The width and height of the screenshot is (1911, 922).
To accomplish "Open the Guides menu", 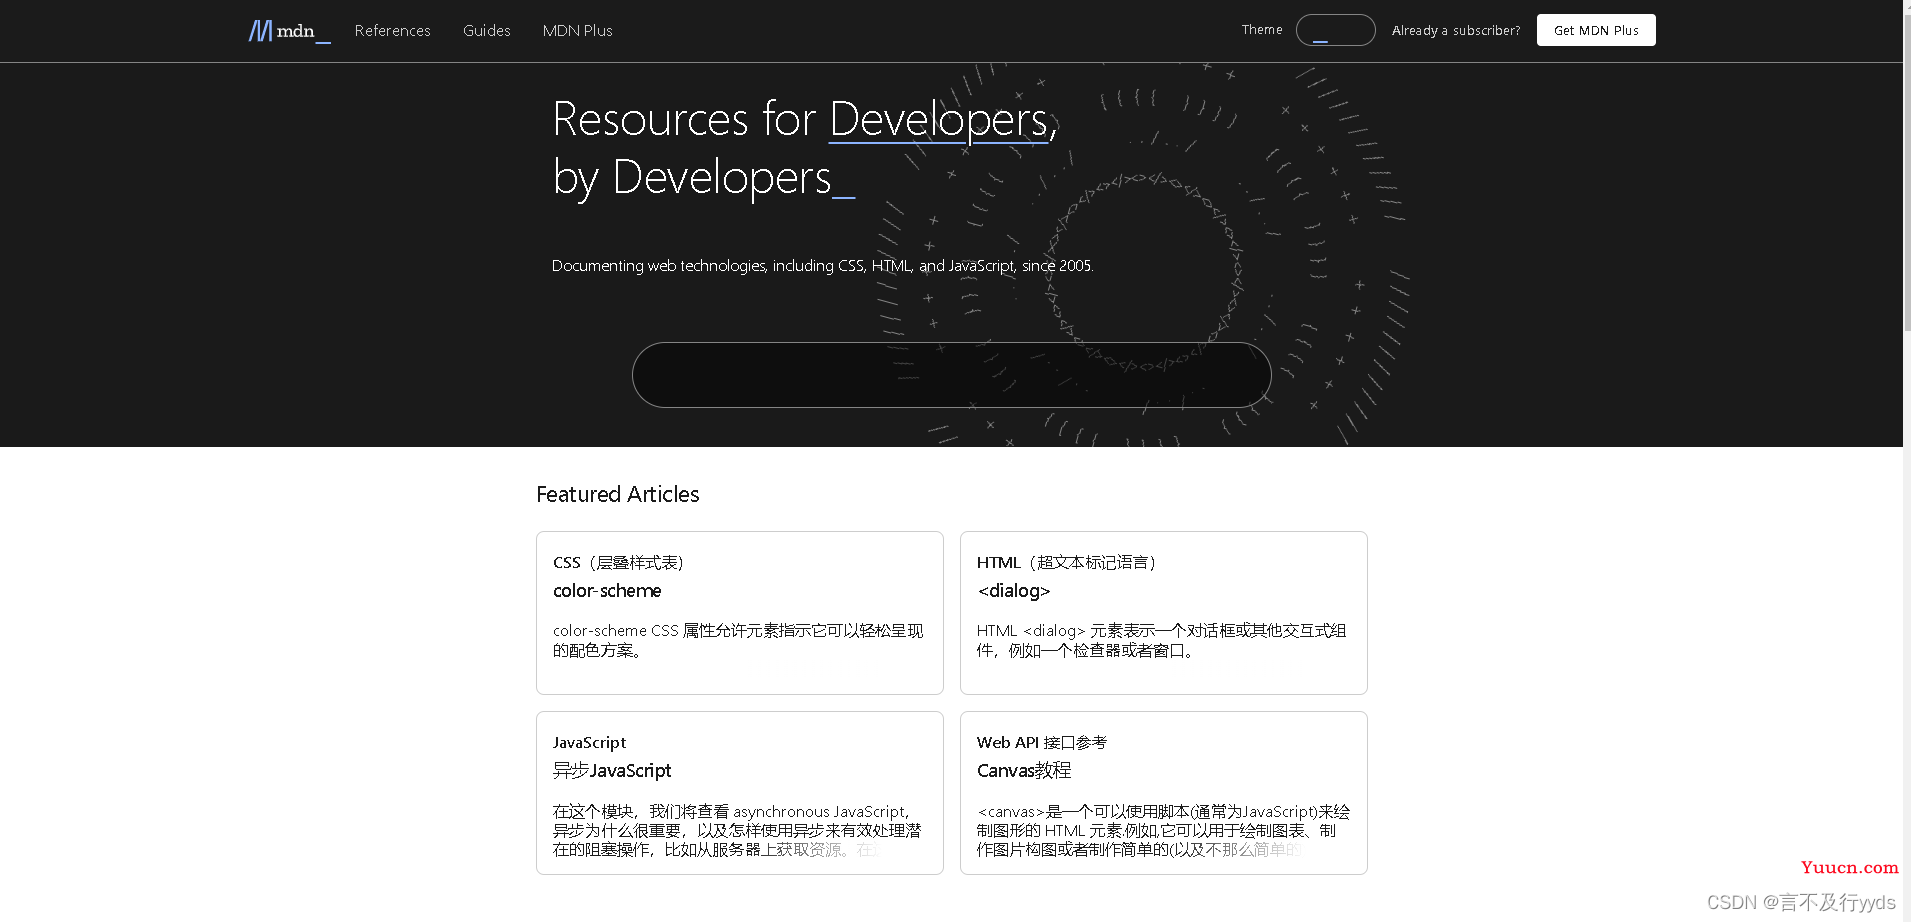I will [486, 31].
